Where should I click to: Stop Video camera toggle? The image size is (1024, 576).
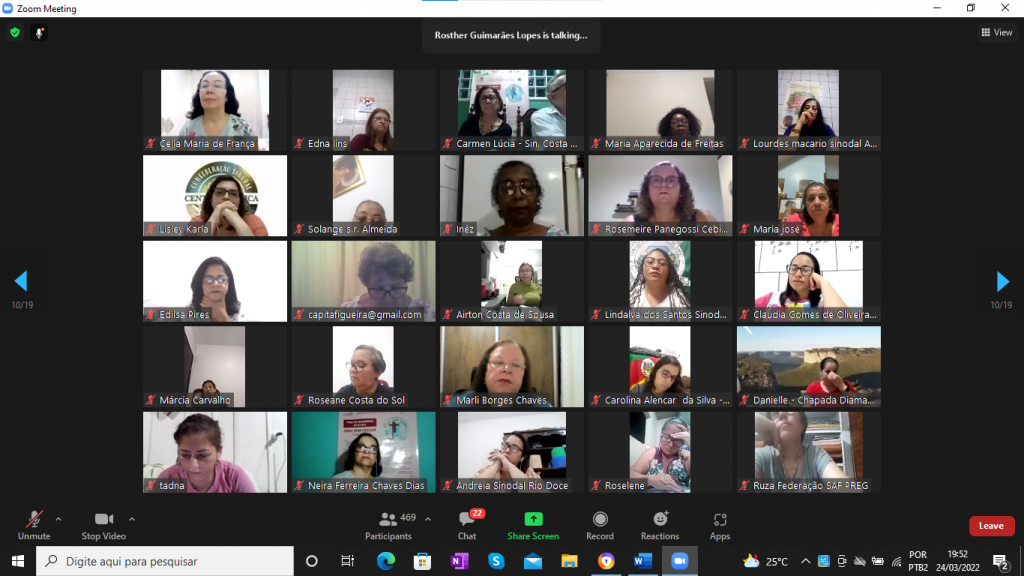[103, 524]
